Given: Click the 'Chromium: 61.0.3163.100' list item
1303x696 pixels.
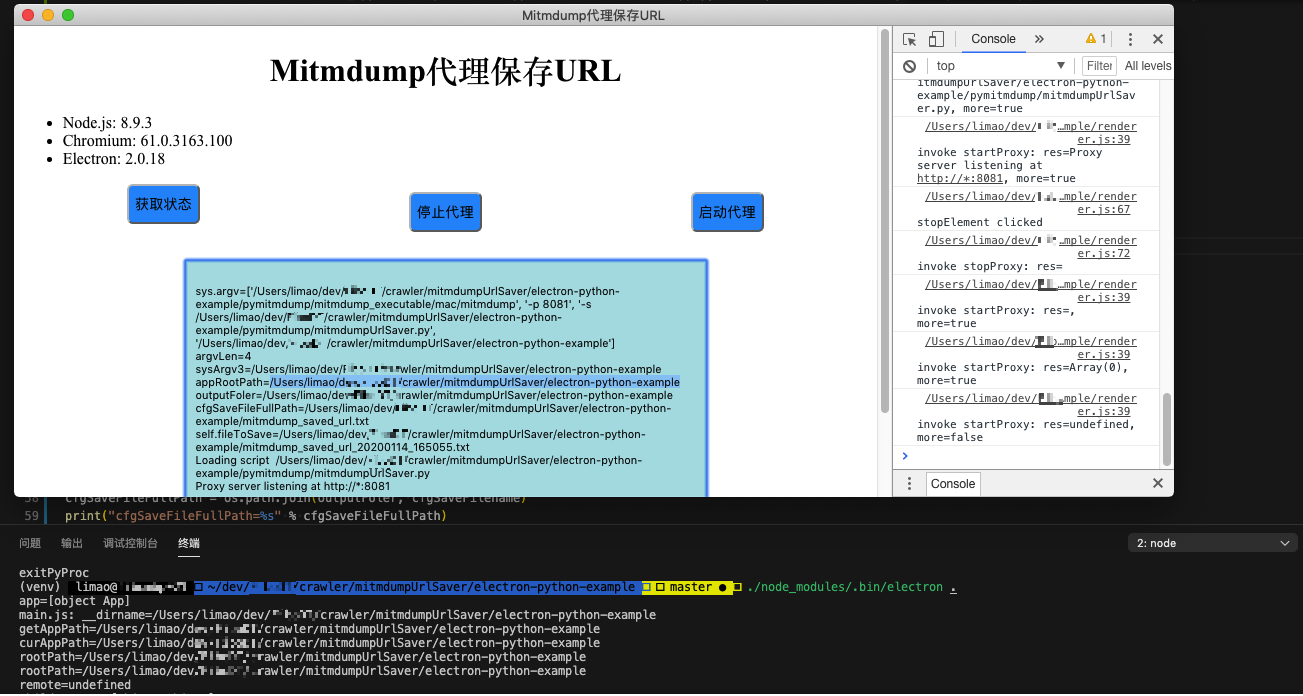Looking at the screenshot, I should pyautogui.click(x=147, y=141).
